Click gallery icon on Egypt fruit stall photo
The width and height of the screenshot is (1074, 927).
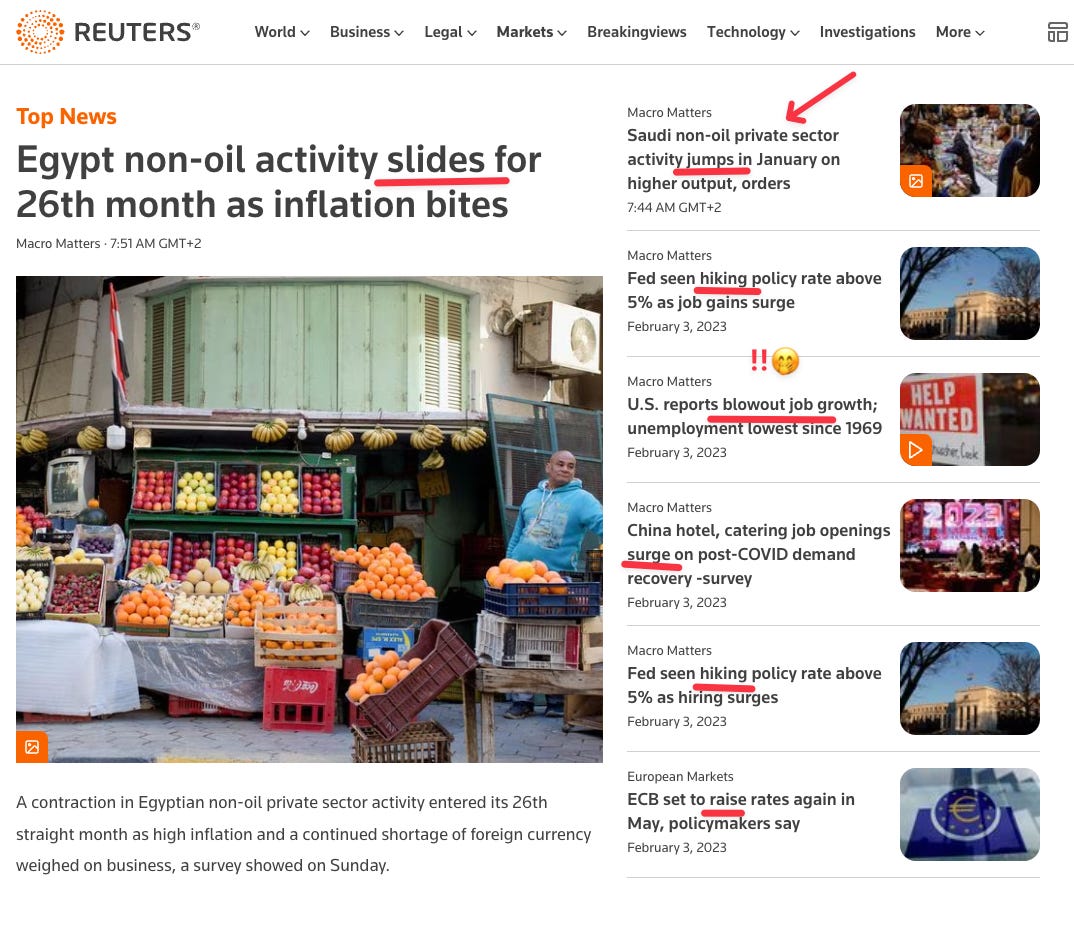click(x=32, y=747)
